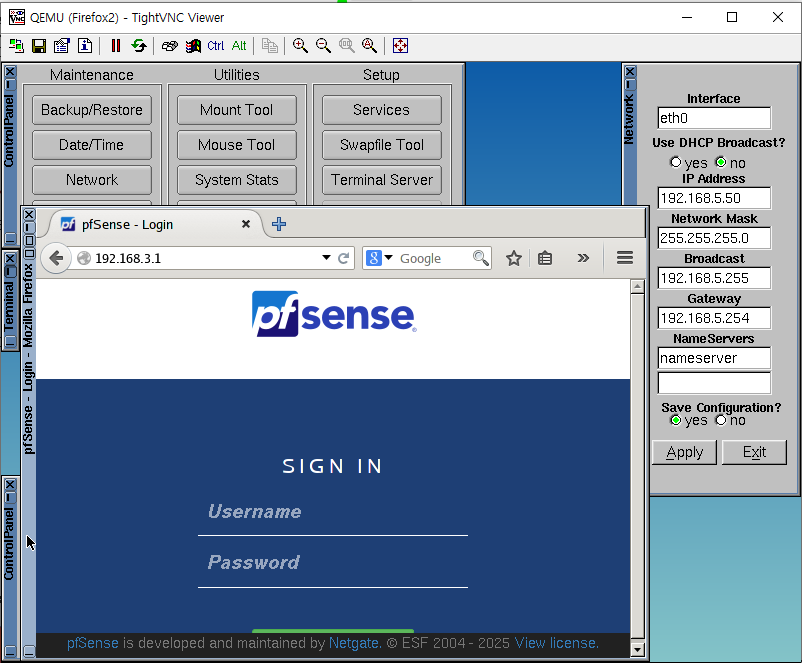Screen dimensions: 802x663
Task: Open new connection icon in TightVNC toolbar
Action: point(16,46)
